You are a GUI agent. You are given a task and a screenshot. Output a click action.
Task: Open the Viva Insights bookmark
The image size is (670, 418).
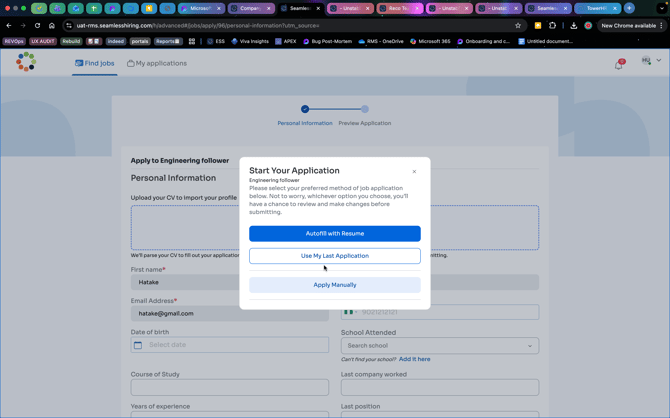tap(250, 42)
